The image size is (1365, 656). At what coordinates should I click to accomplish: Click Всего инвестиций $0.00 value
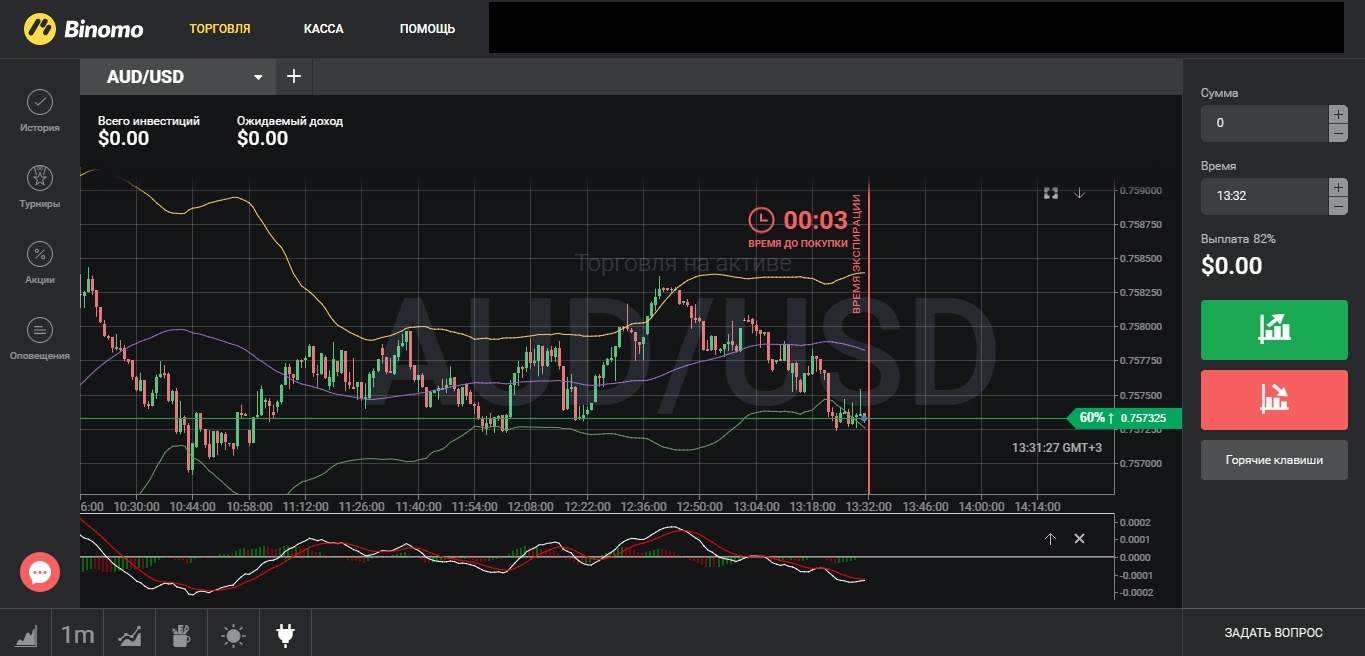tap(123, 139)
